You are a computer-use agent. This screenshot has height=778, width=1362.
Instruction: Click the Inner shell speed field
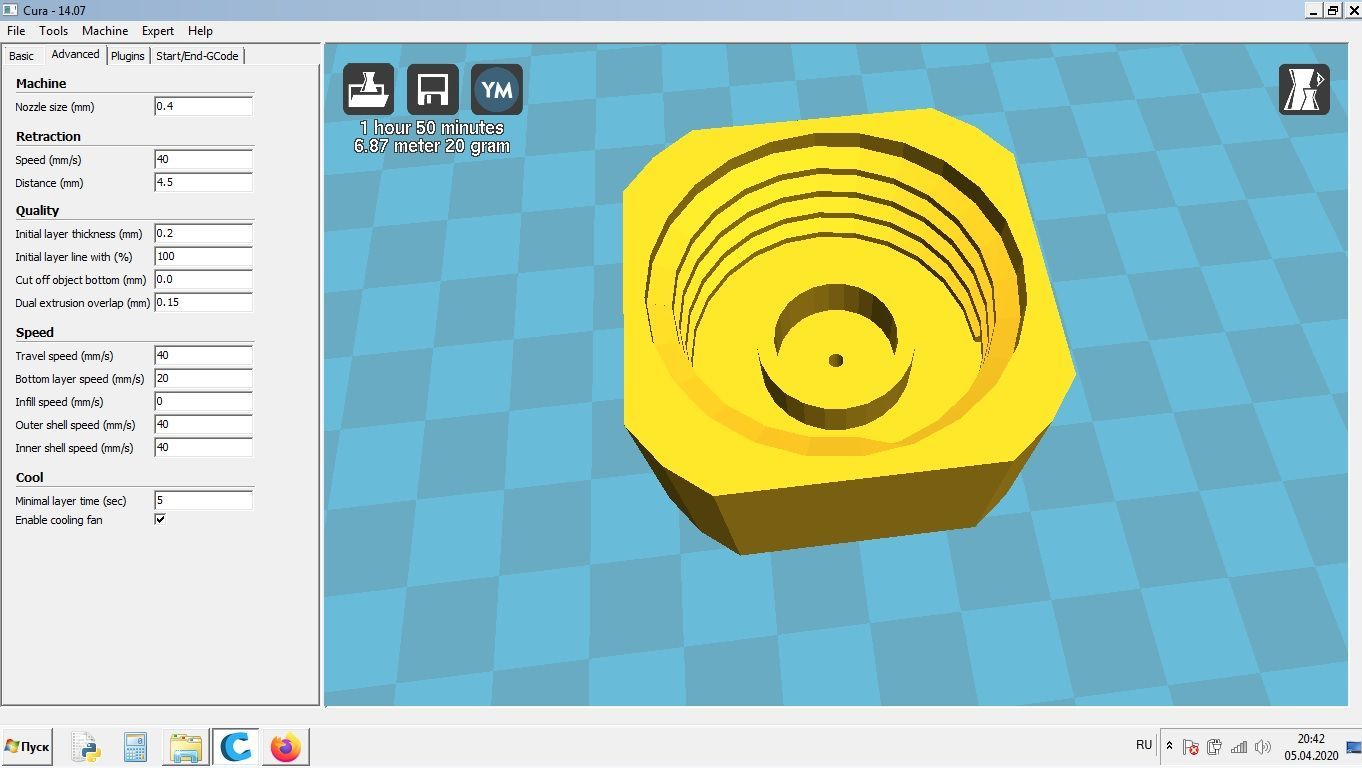[x=203, y=447]
